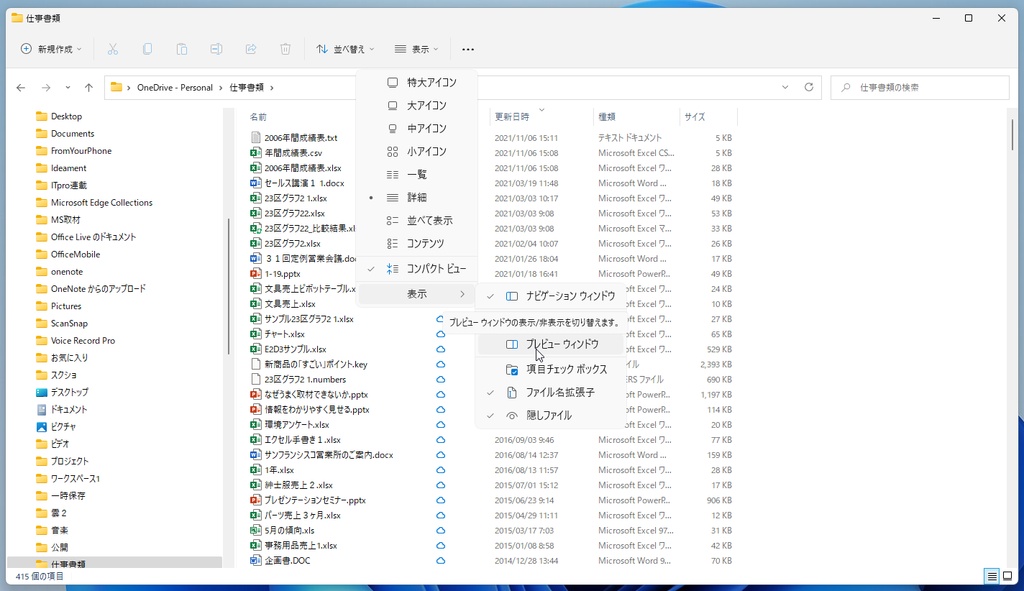Viewport: 1024px width, 591px height.
Task: Open the 新規作成 dropdown
Action: point(52,49)
